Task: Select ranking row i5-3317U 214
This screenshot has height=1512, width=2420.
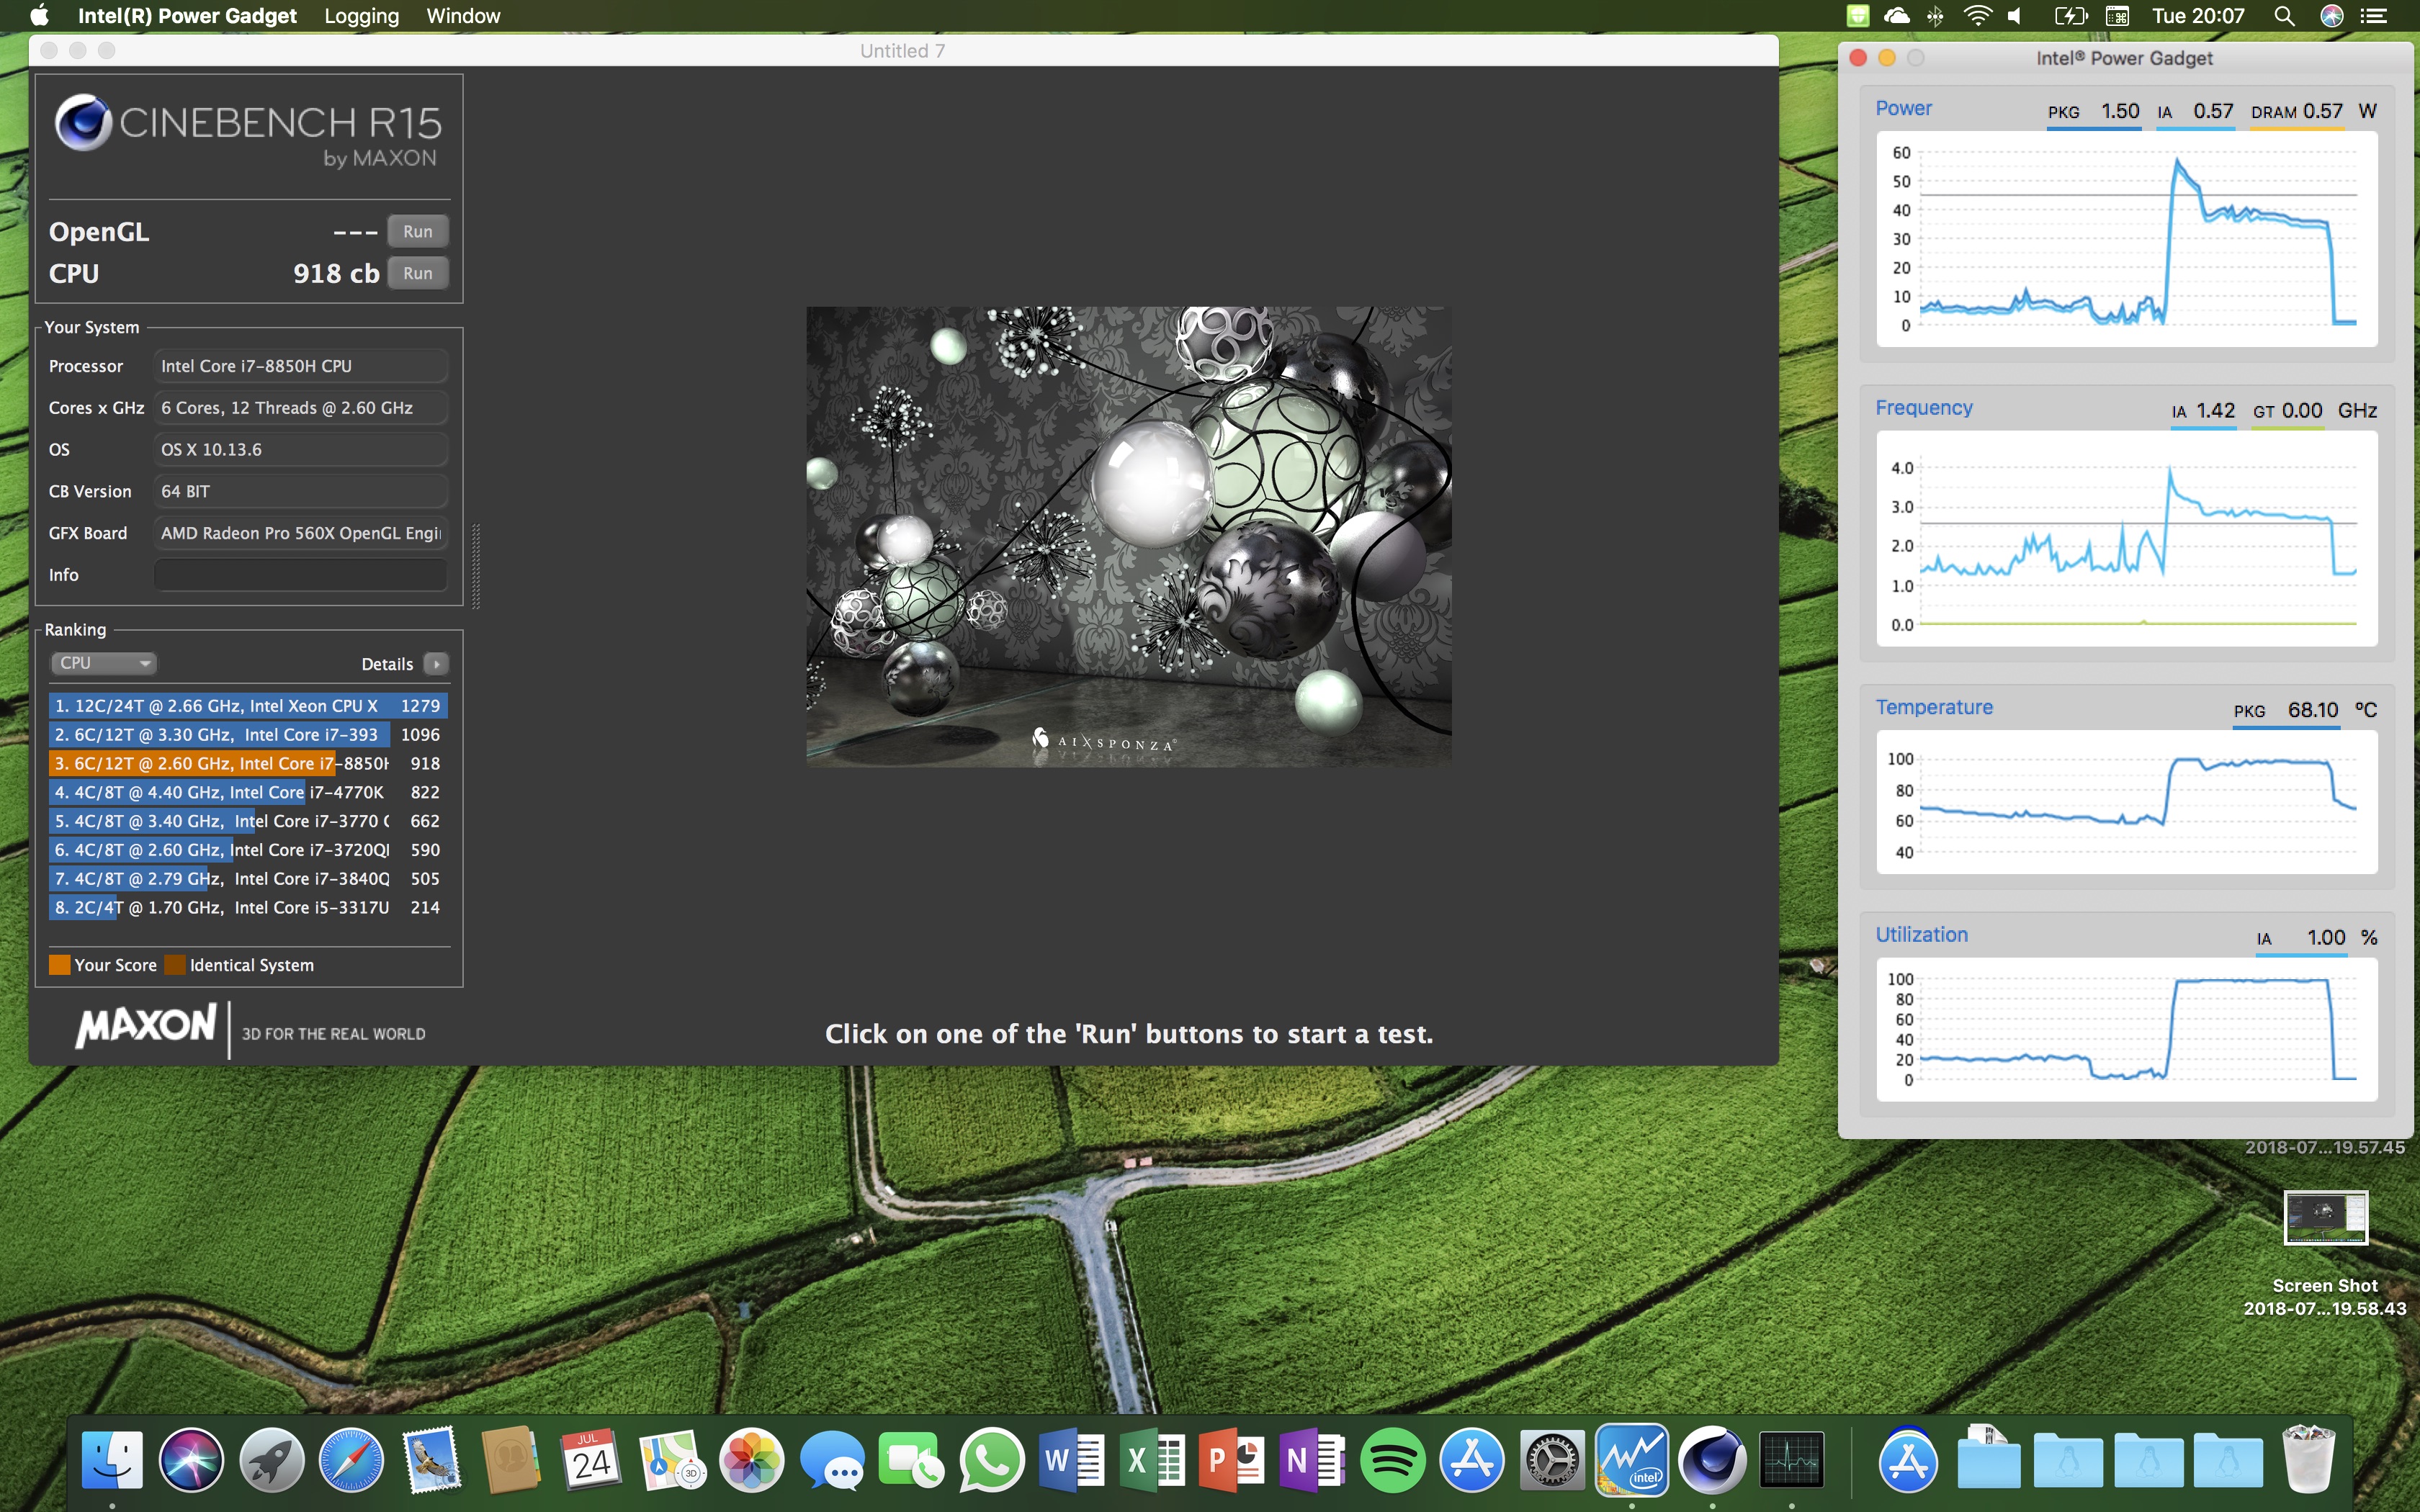Action: pos(248,908)
